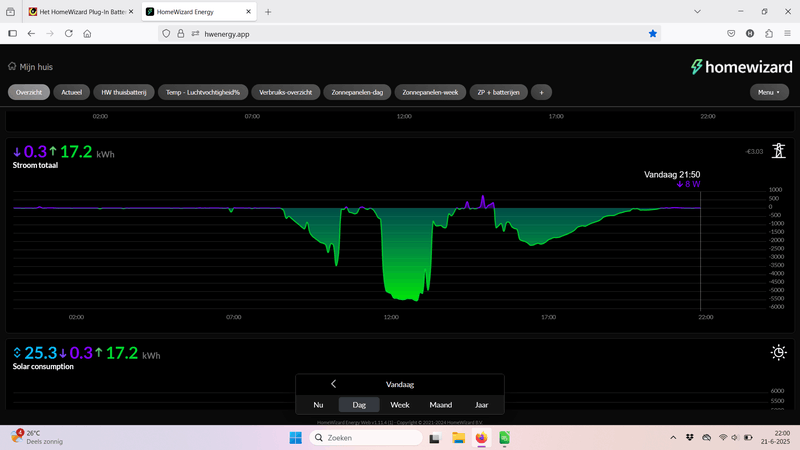This screenshot has width=800, height=450.
Task: Close the HomeWizard Energy tab
Action: [248, 11]
